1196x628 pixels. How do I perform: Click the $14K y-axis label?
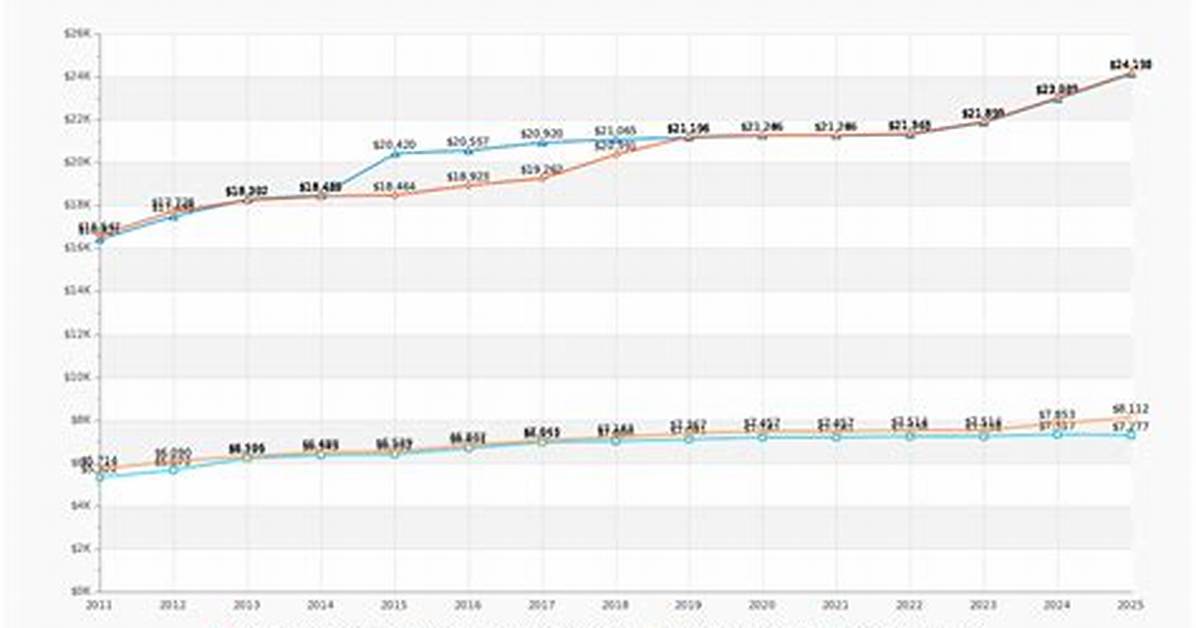[80, 291]
